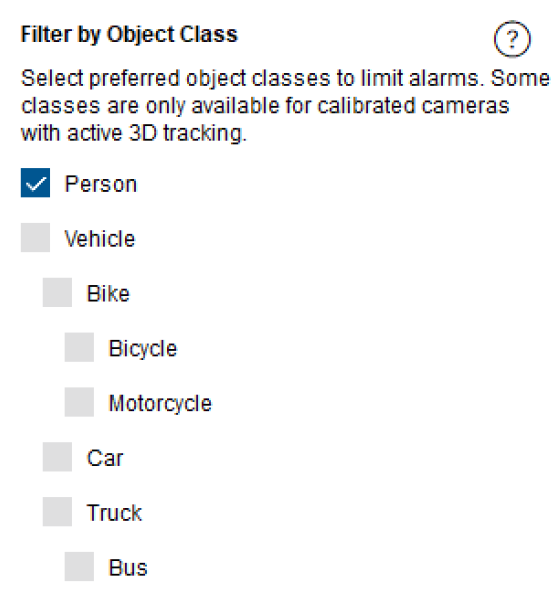Click the Motorcycle label text
Screen dimensions: 559x598
click(x=160, y=404)
